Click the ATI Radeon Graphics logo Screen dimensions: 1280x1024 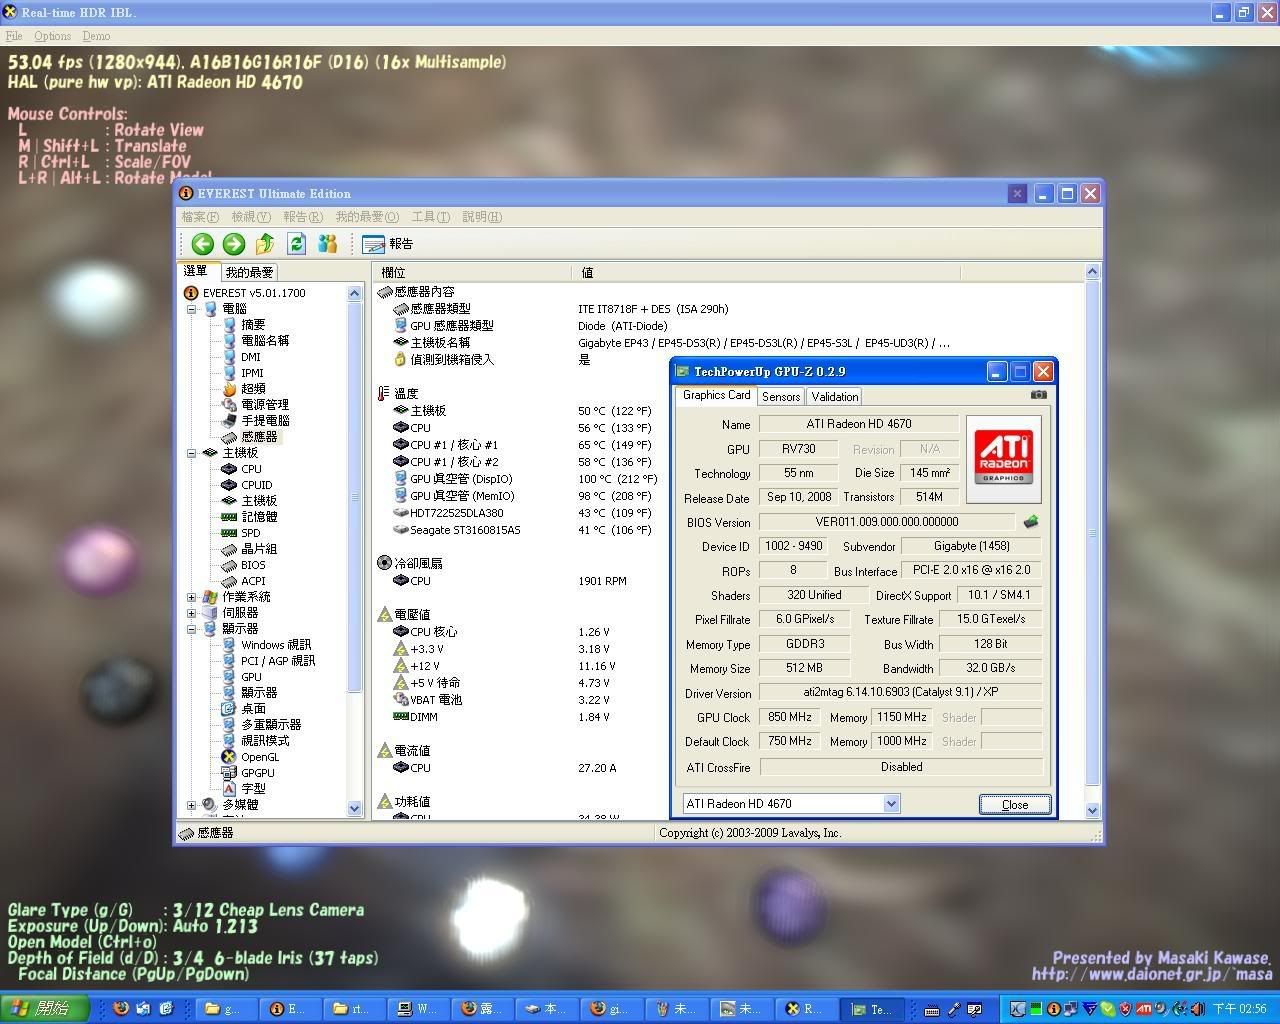(x=1004, y=459)
